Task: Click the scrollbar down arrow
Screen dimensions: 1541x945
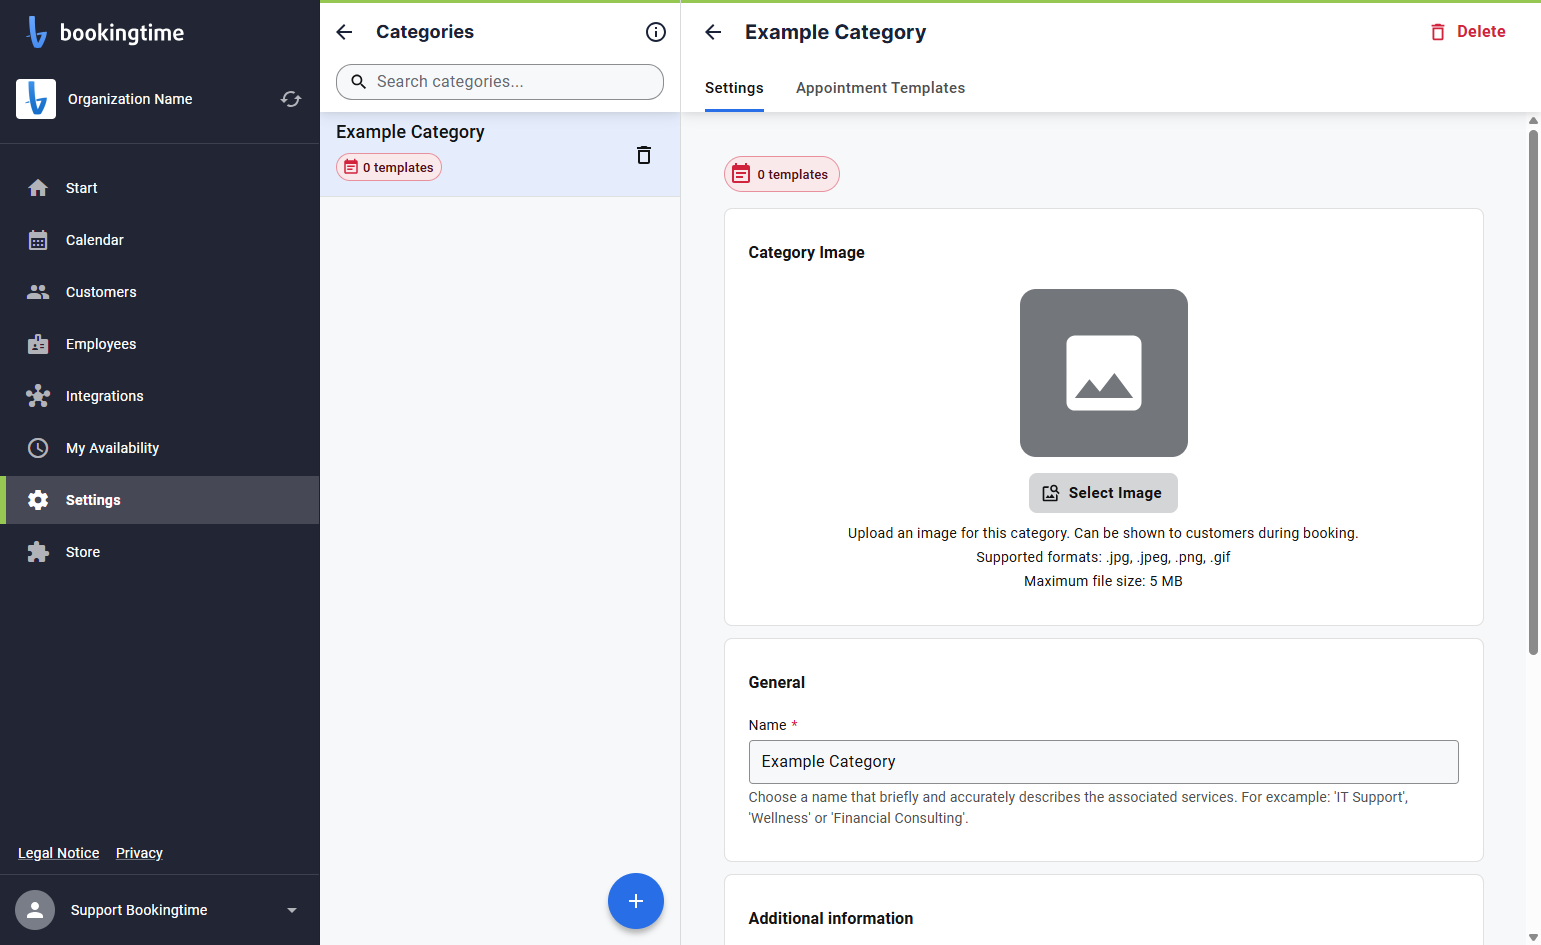Action: pos(1533,937)
